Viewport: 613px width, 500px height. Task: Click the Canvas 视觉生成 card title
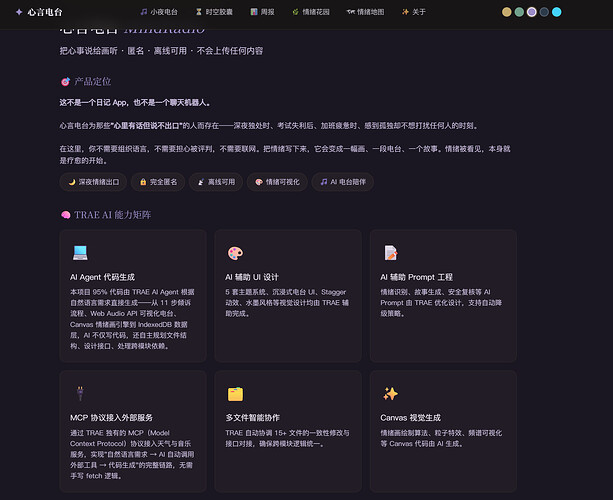(x=410, y=418)
